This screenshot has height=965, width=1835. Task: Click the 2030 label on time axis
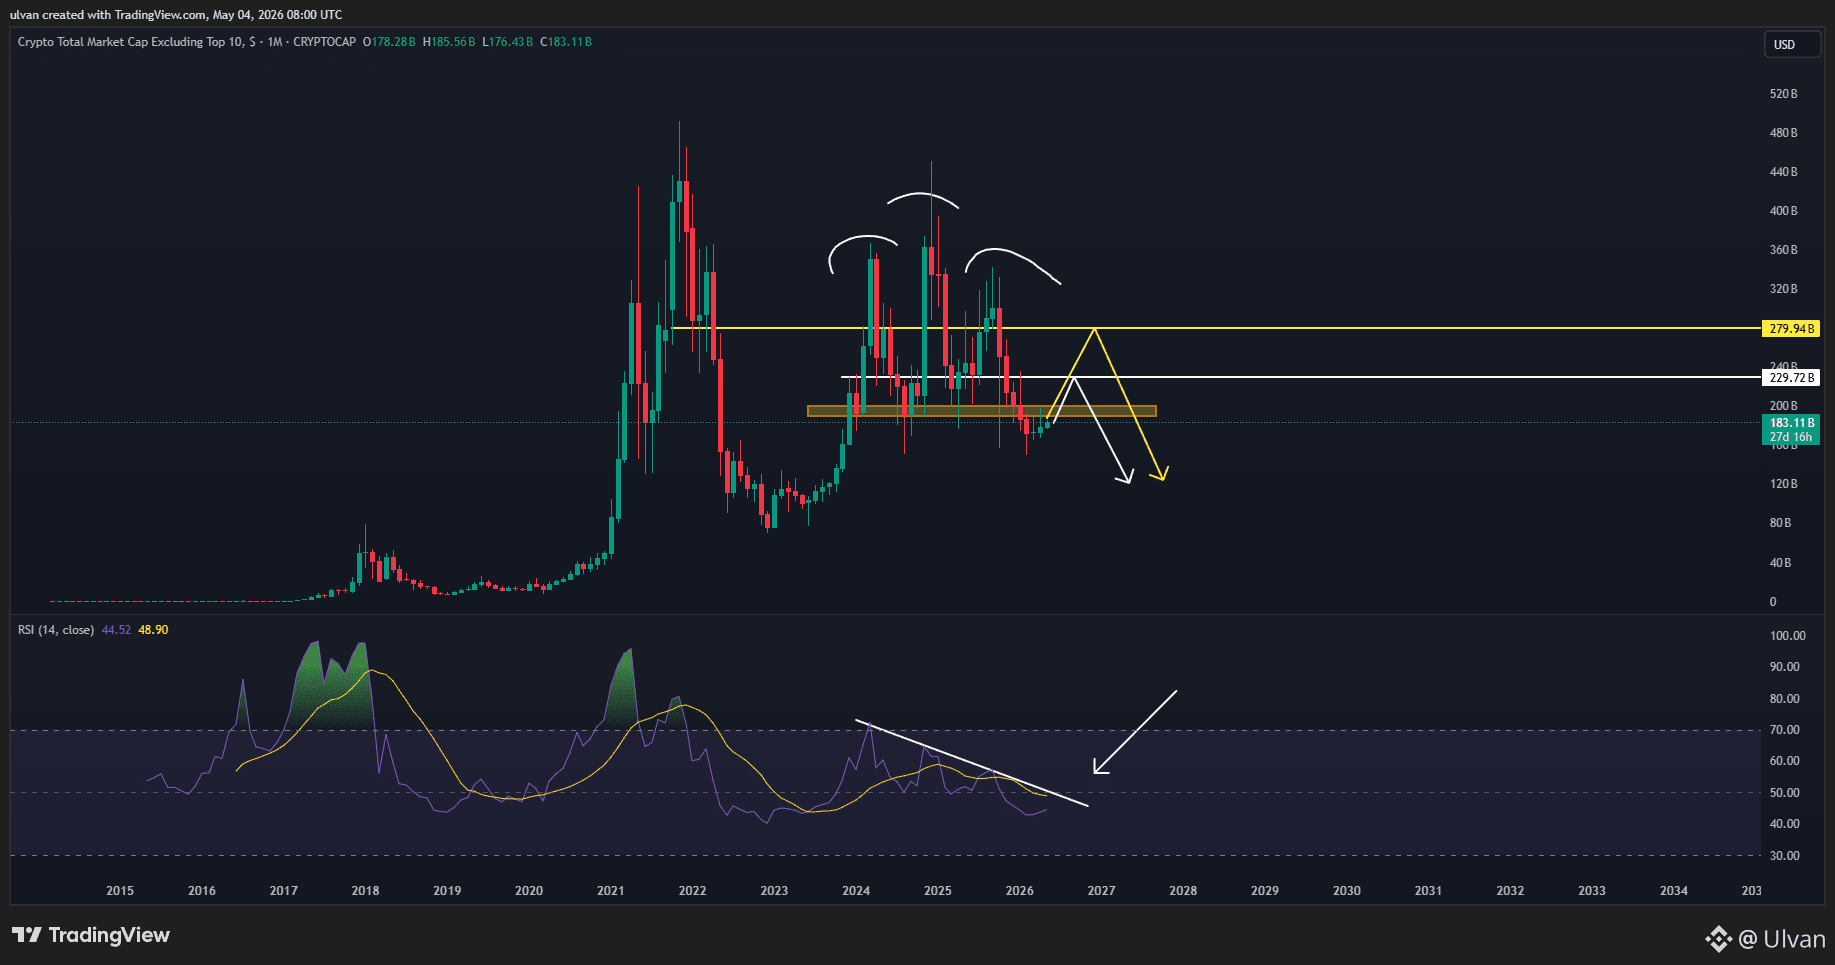coord(1347,891)
